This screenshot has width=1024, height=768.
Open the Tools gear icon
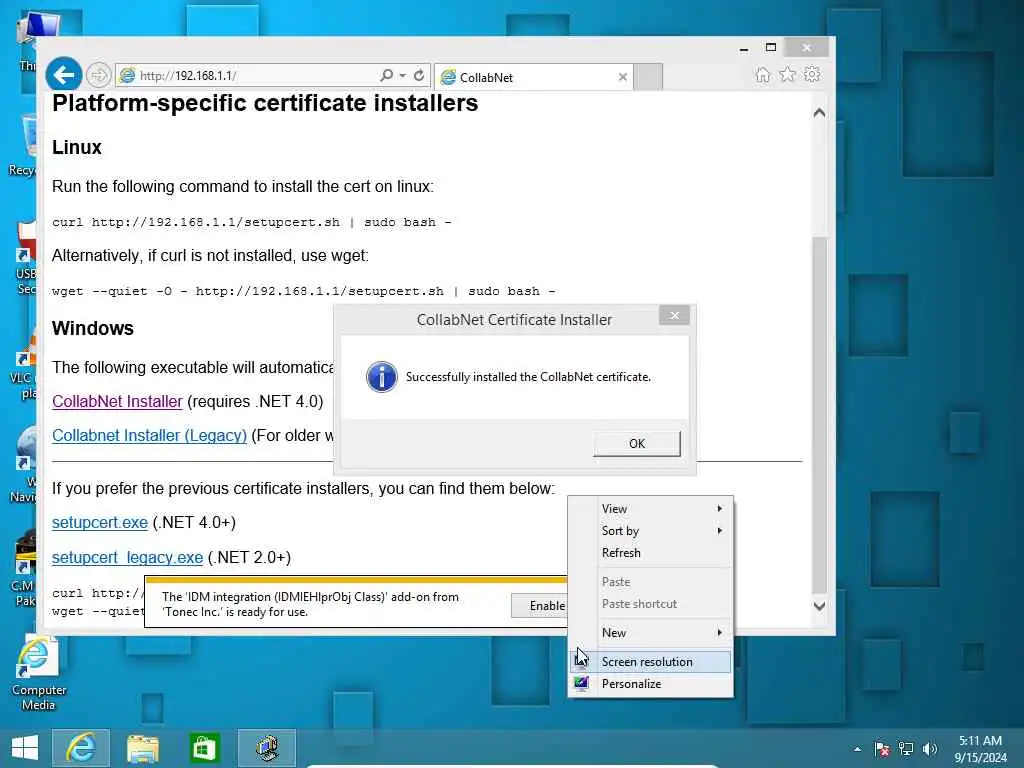pos(812,74)
